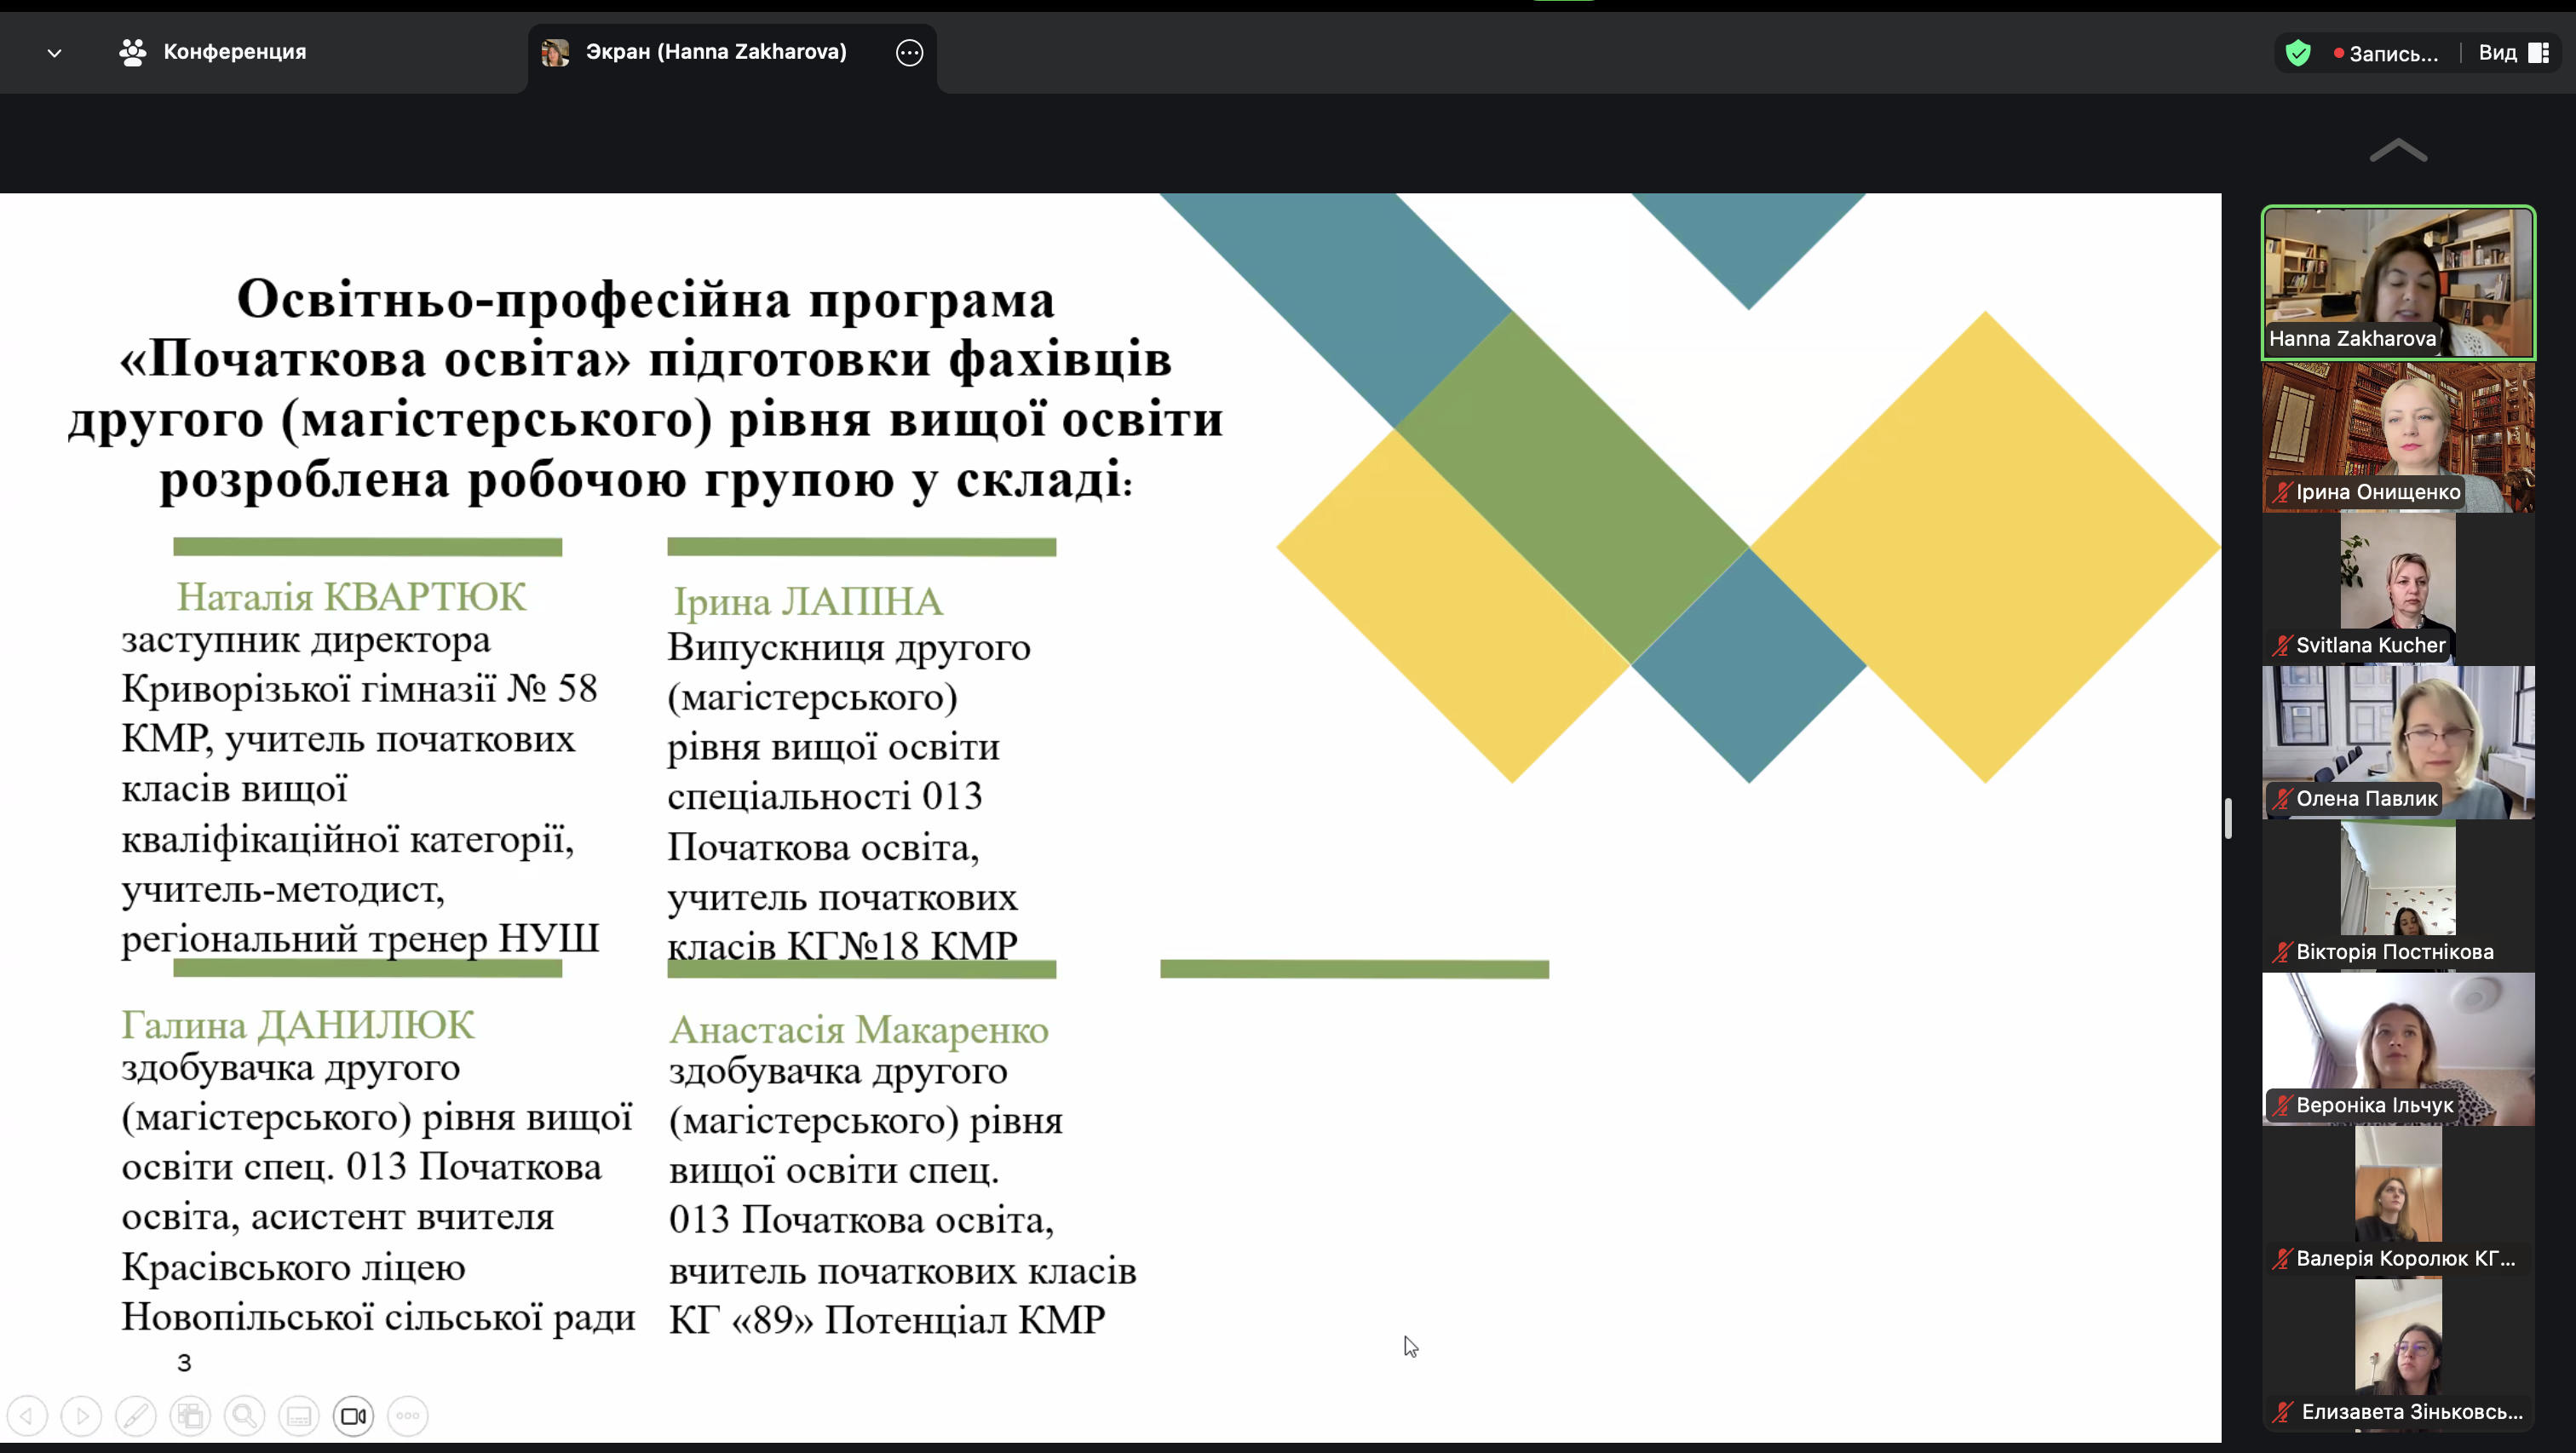The image size is (2576, 1453).
Task: Collapse the video panel with the up chevron
Action: coord(2398,150)
